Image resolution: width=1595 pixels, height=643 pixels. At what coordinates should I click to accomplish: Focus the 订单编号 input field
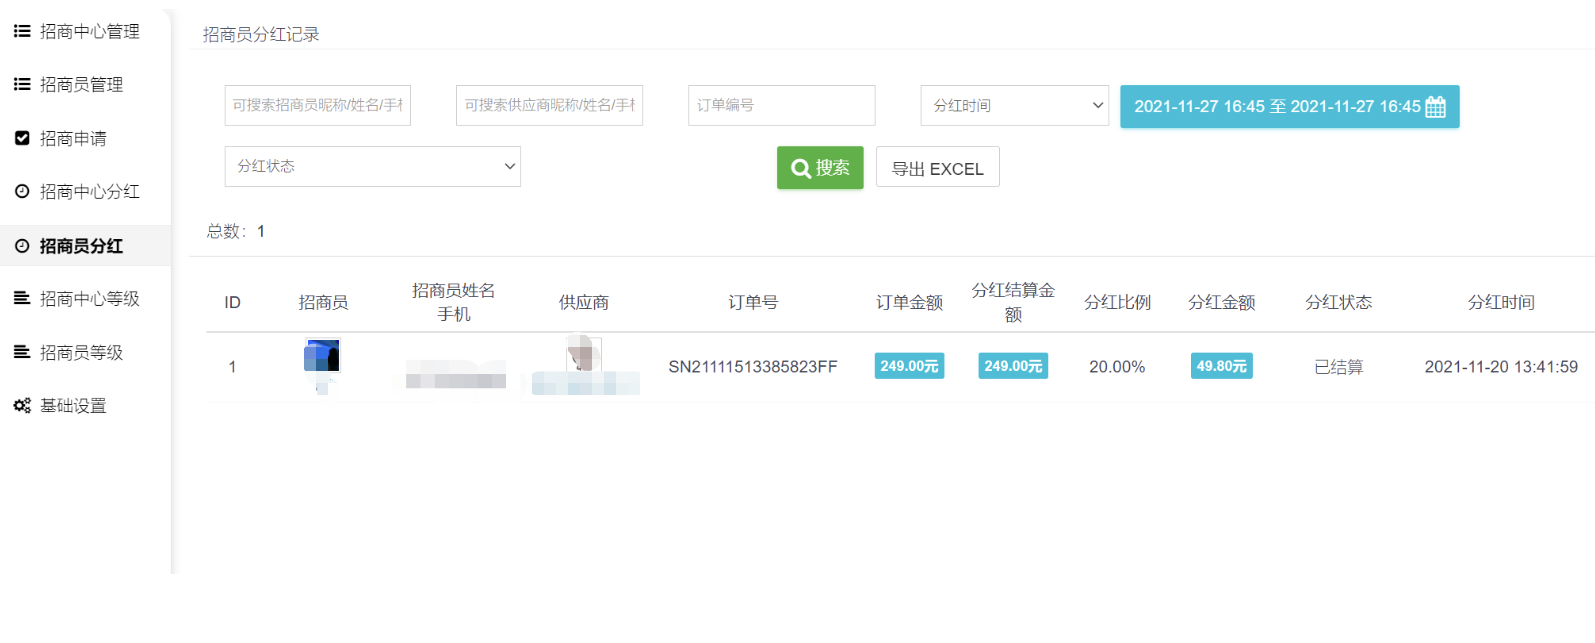coord(781,105)
